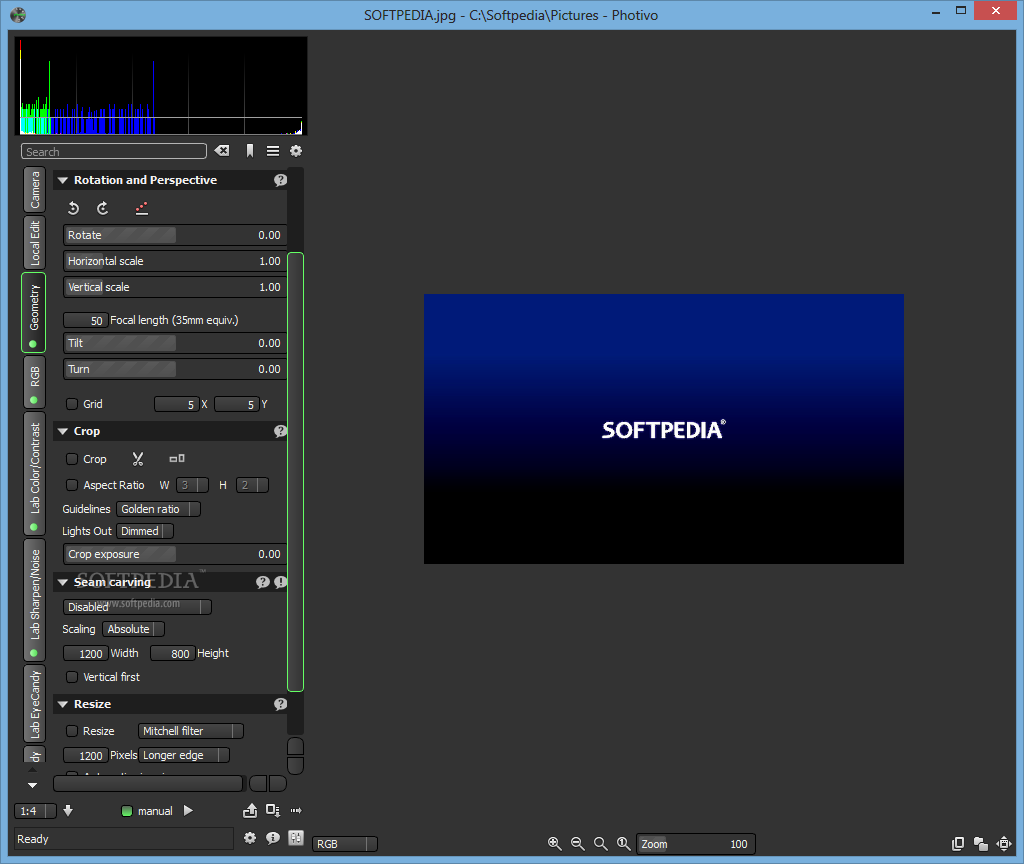Open help for Rotation and Perspective
Viewport: 1024px width, 864px height.
coord(280,180)
